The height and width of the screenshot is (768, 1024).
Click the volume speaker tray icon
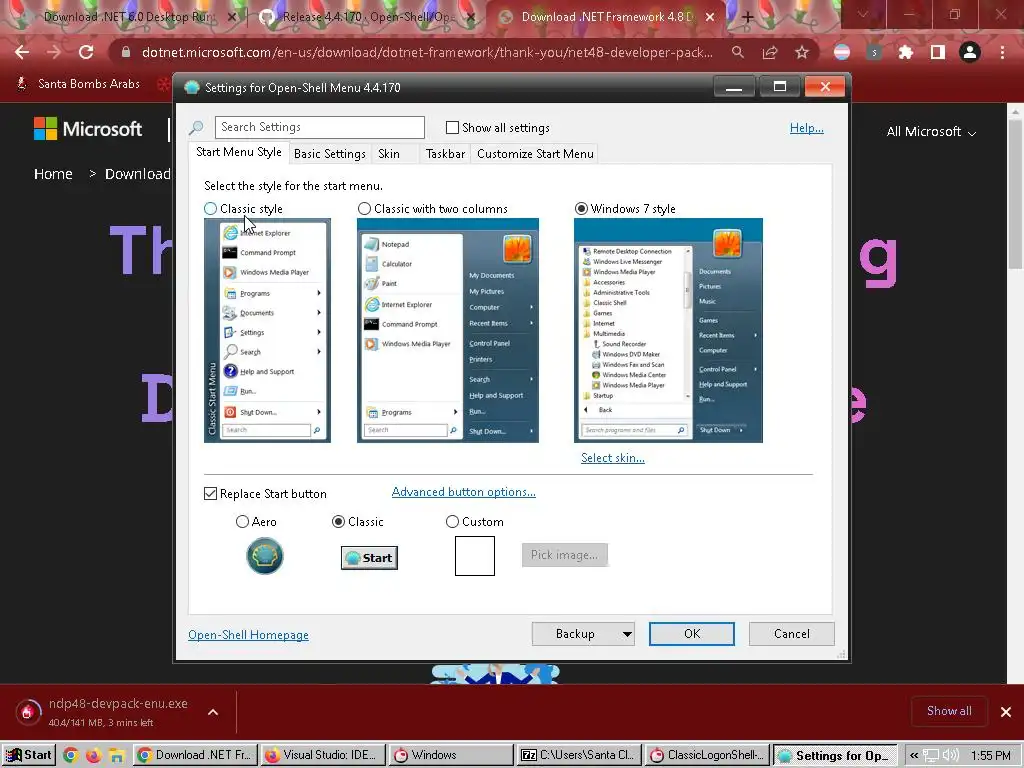click(x=950, y=756)
